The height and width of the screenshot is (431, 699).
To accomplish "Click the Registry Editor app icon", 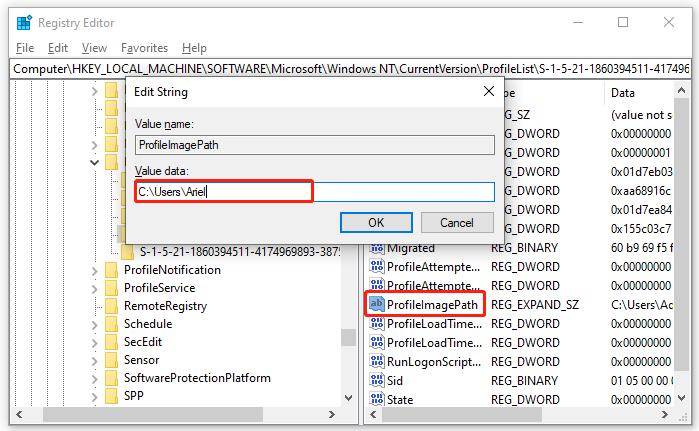I will (x=24, y=22).
